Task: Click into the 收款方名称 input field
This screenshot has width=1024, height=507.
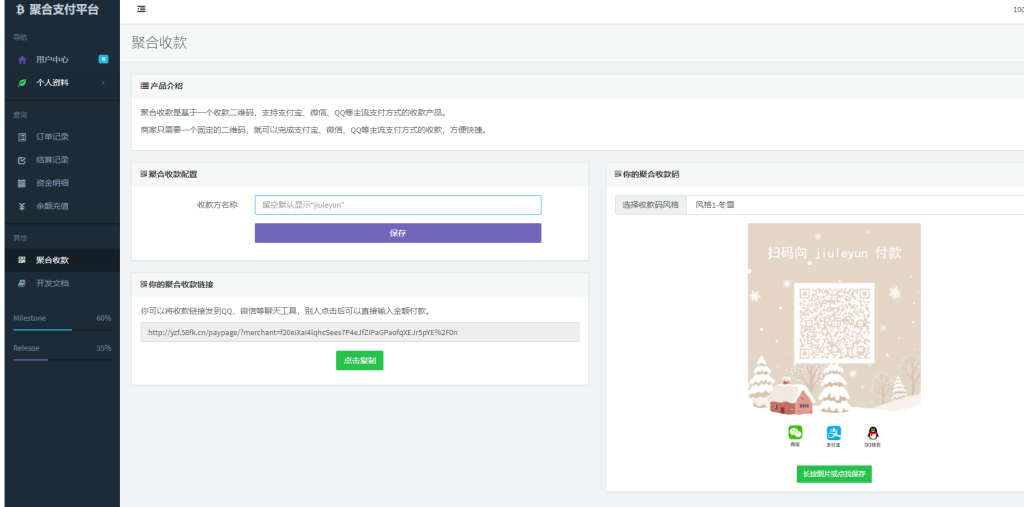Action: click(x=398, y=204)
